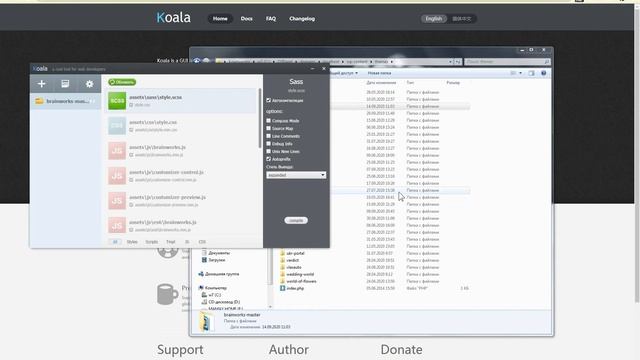640x360 pixels.
Task: Switch website language to Chinese
Action: (x=462, y=19)
